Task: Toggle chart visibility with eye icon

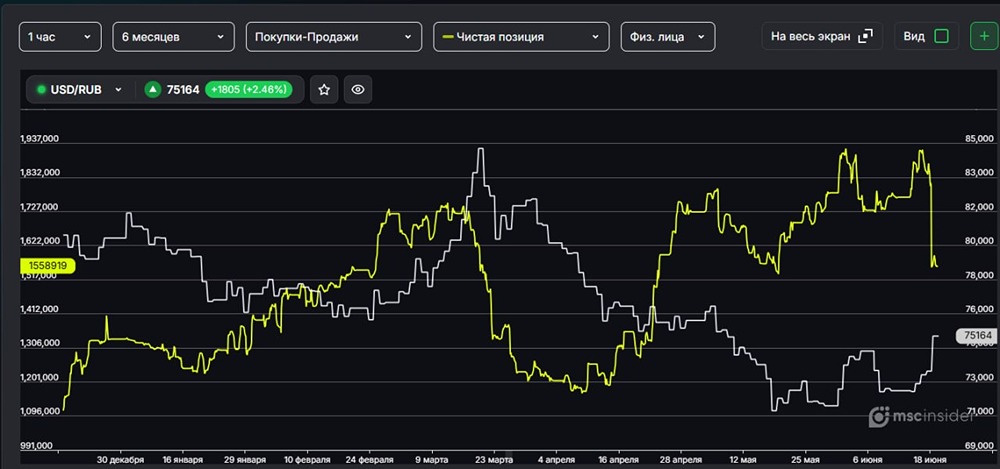Action: click(x=358, y=89)
